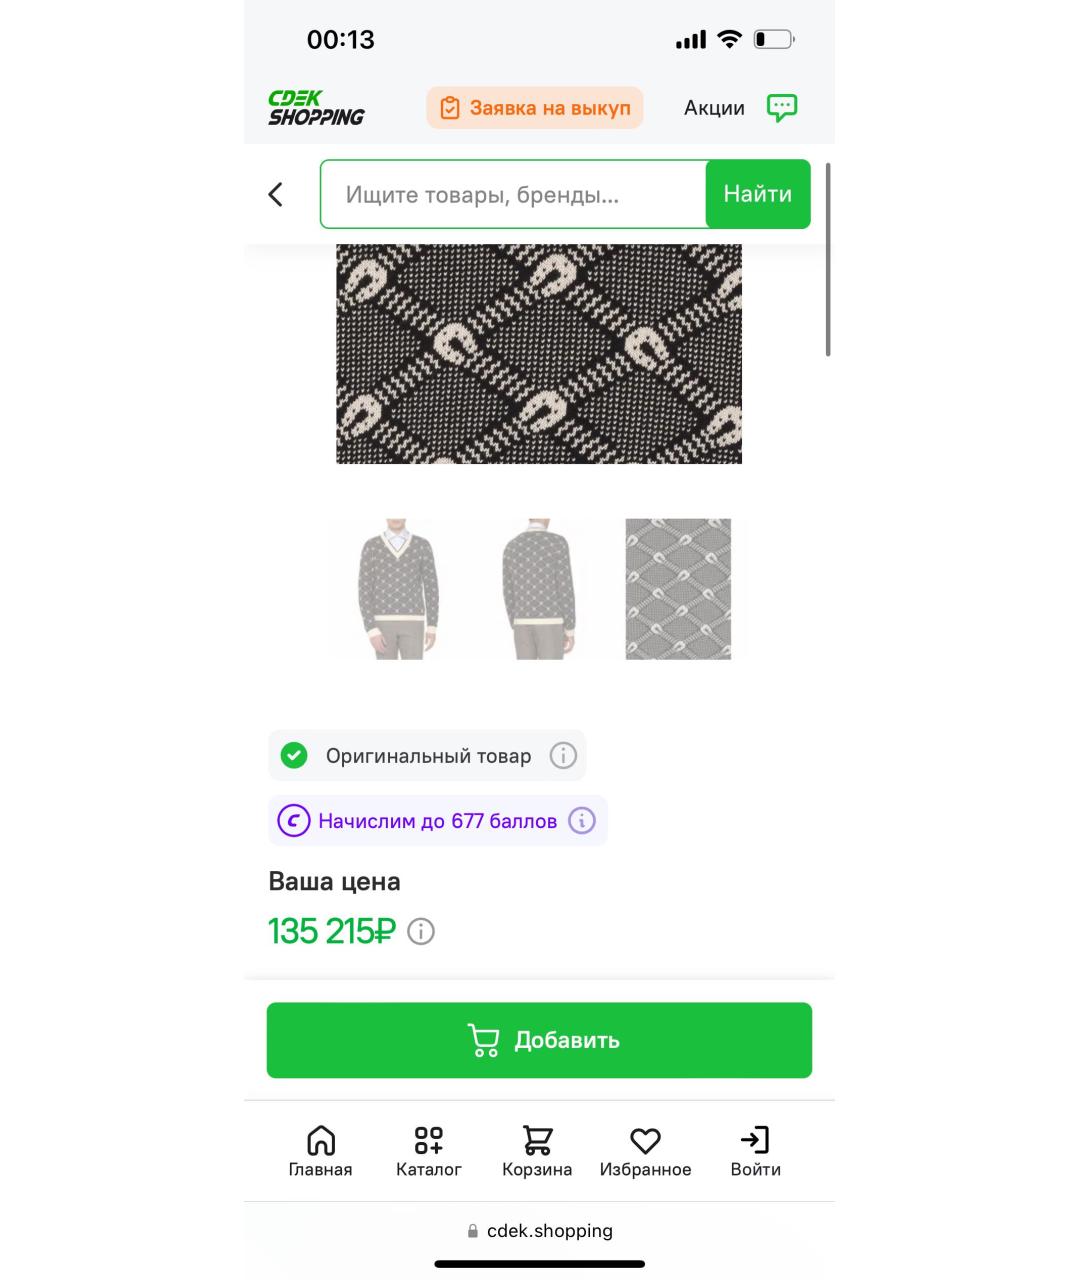Select the front view sweater thumbnail

tap(398, 588)
